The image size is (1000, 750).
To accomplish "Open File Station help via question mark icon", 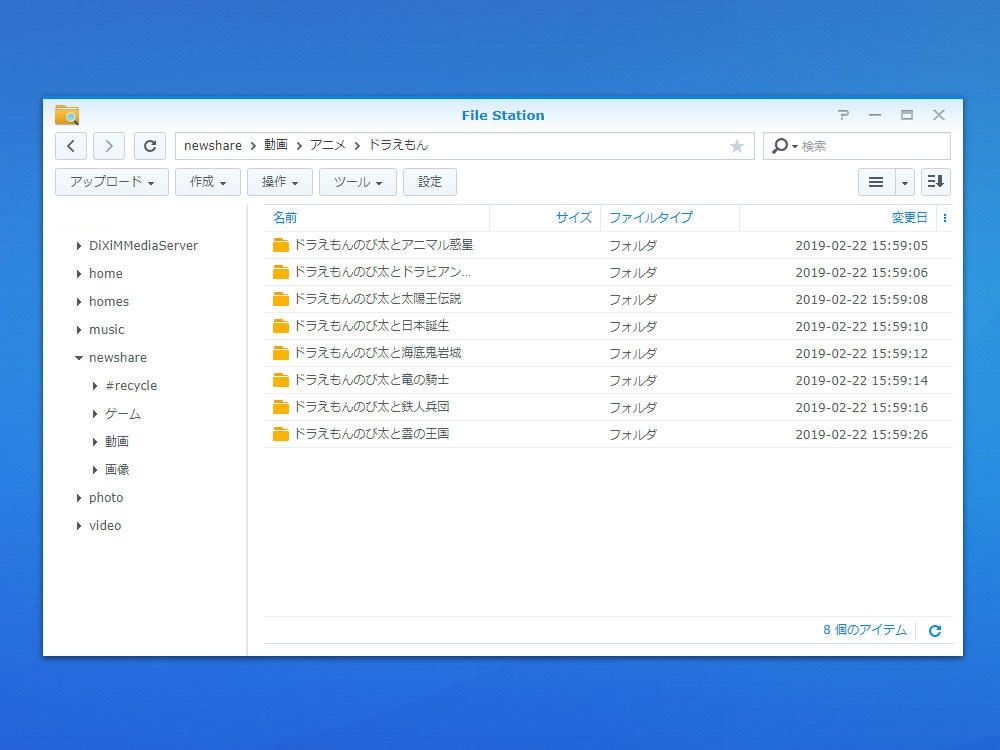I will [843, 115].
